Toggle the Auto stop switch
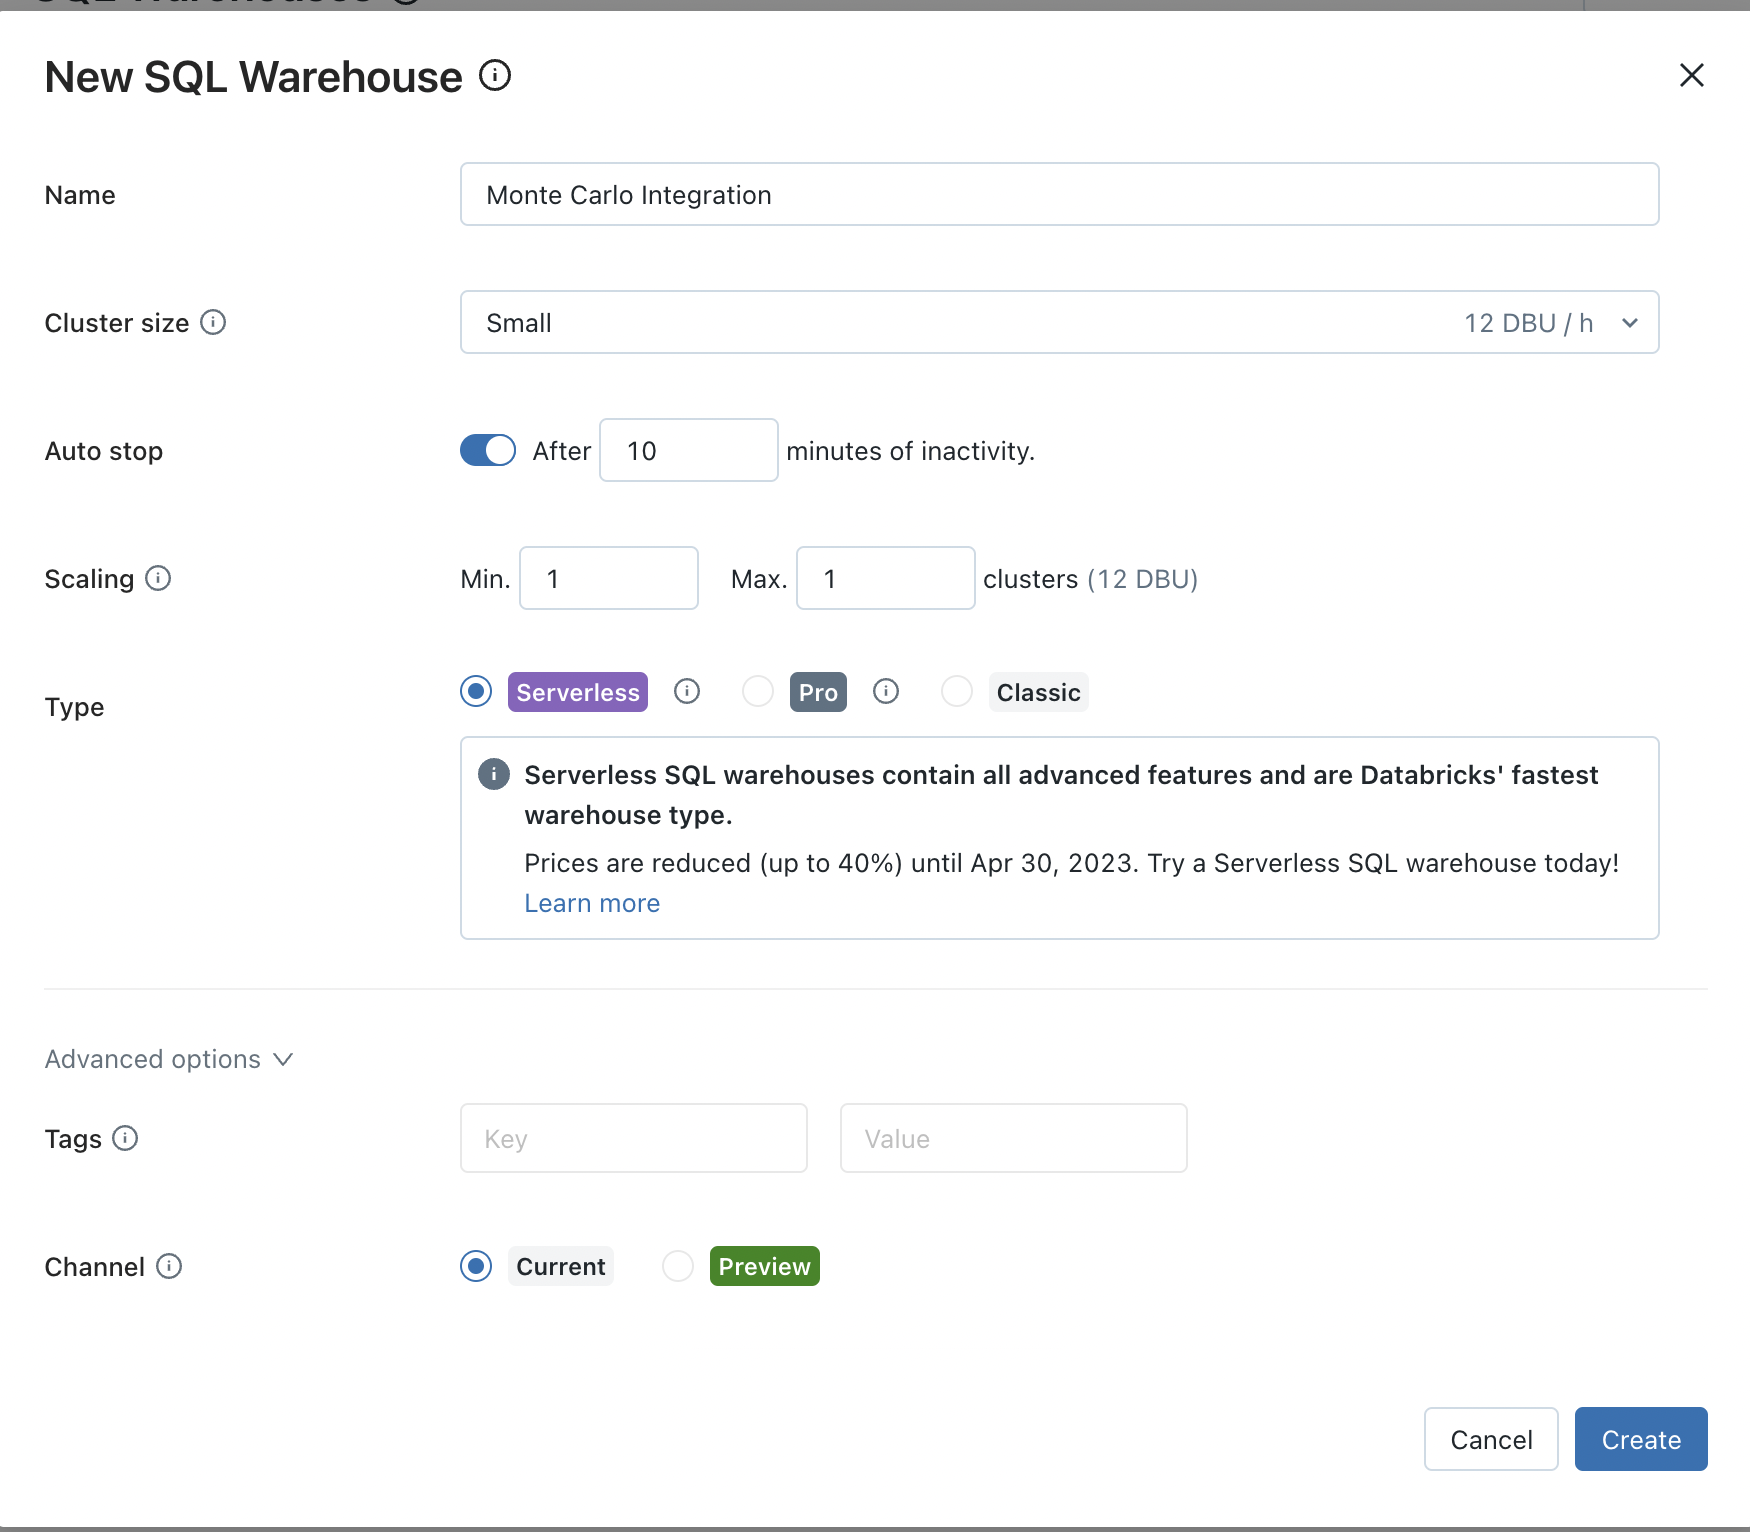 488,450
